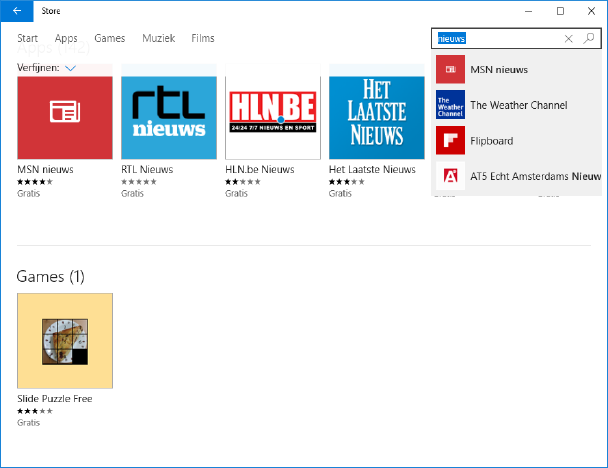Click the star rating under RTL Nieuws
608x468 pixels.
click(139, 182)
